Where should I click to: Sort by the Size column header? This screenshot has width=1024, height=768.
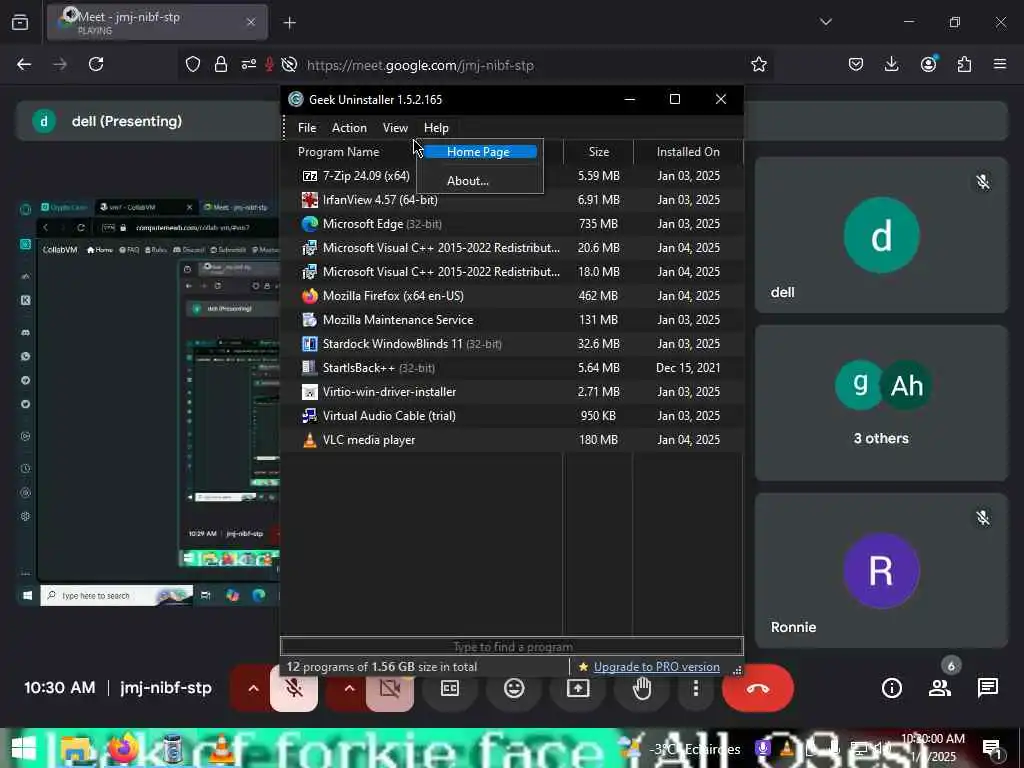coord(598,152)
